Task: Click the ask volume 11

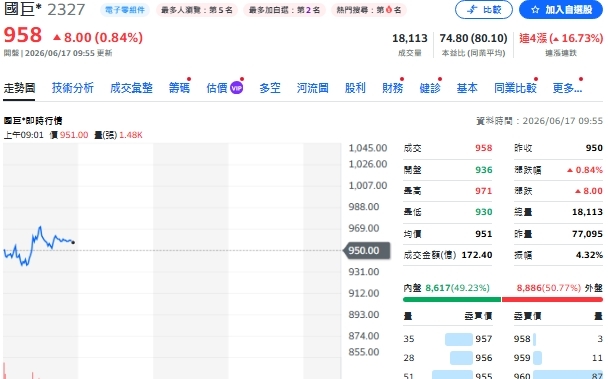Action: pyautogui.click(x=598, y=358)
